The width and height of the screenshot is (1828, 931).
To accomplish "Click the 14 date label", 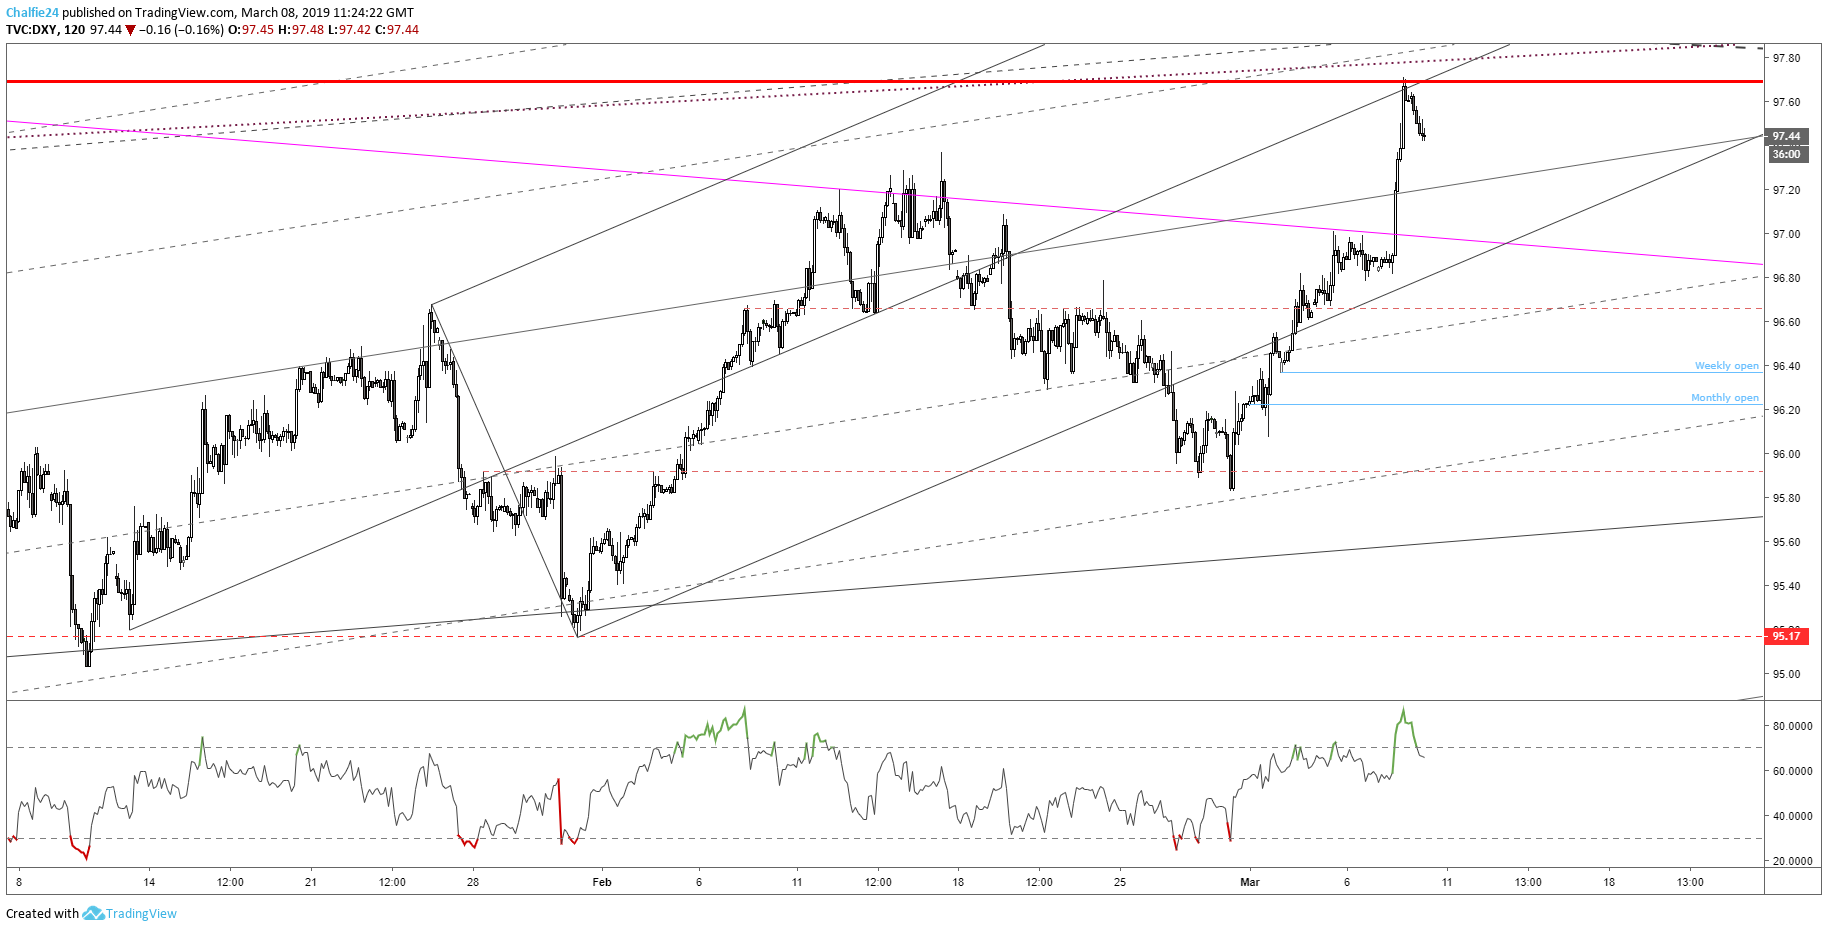I will pyautogui.click(x=149, y=882).
